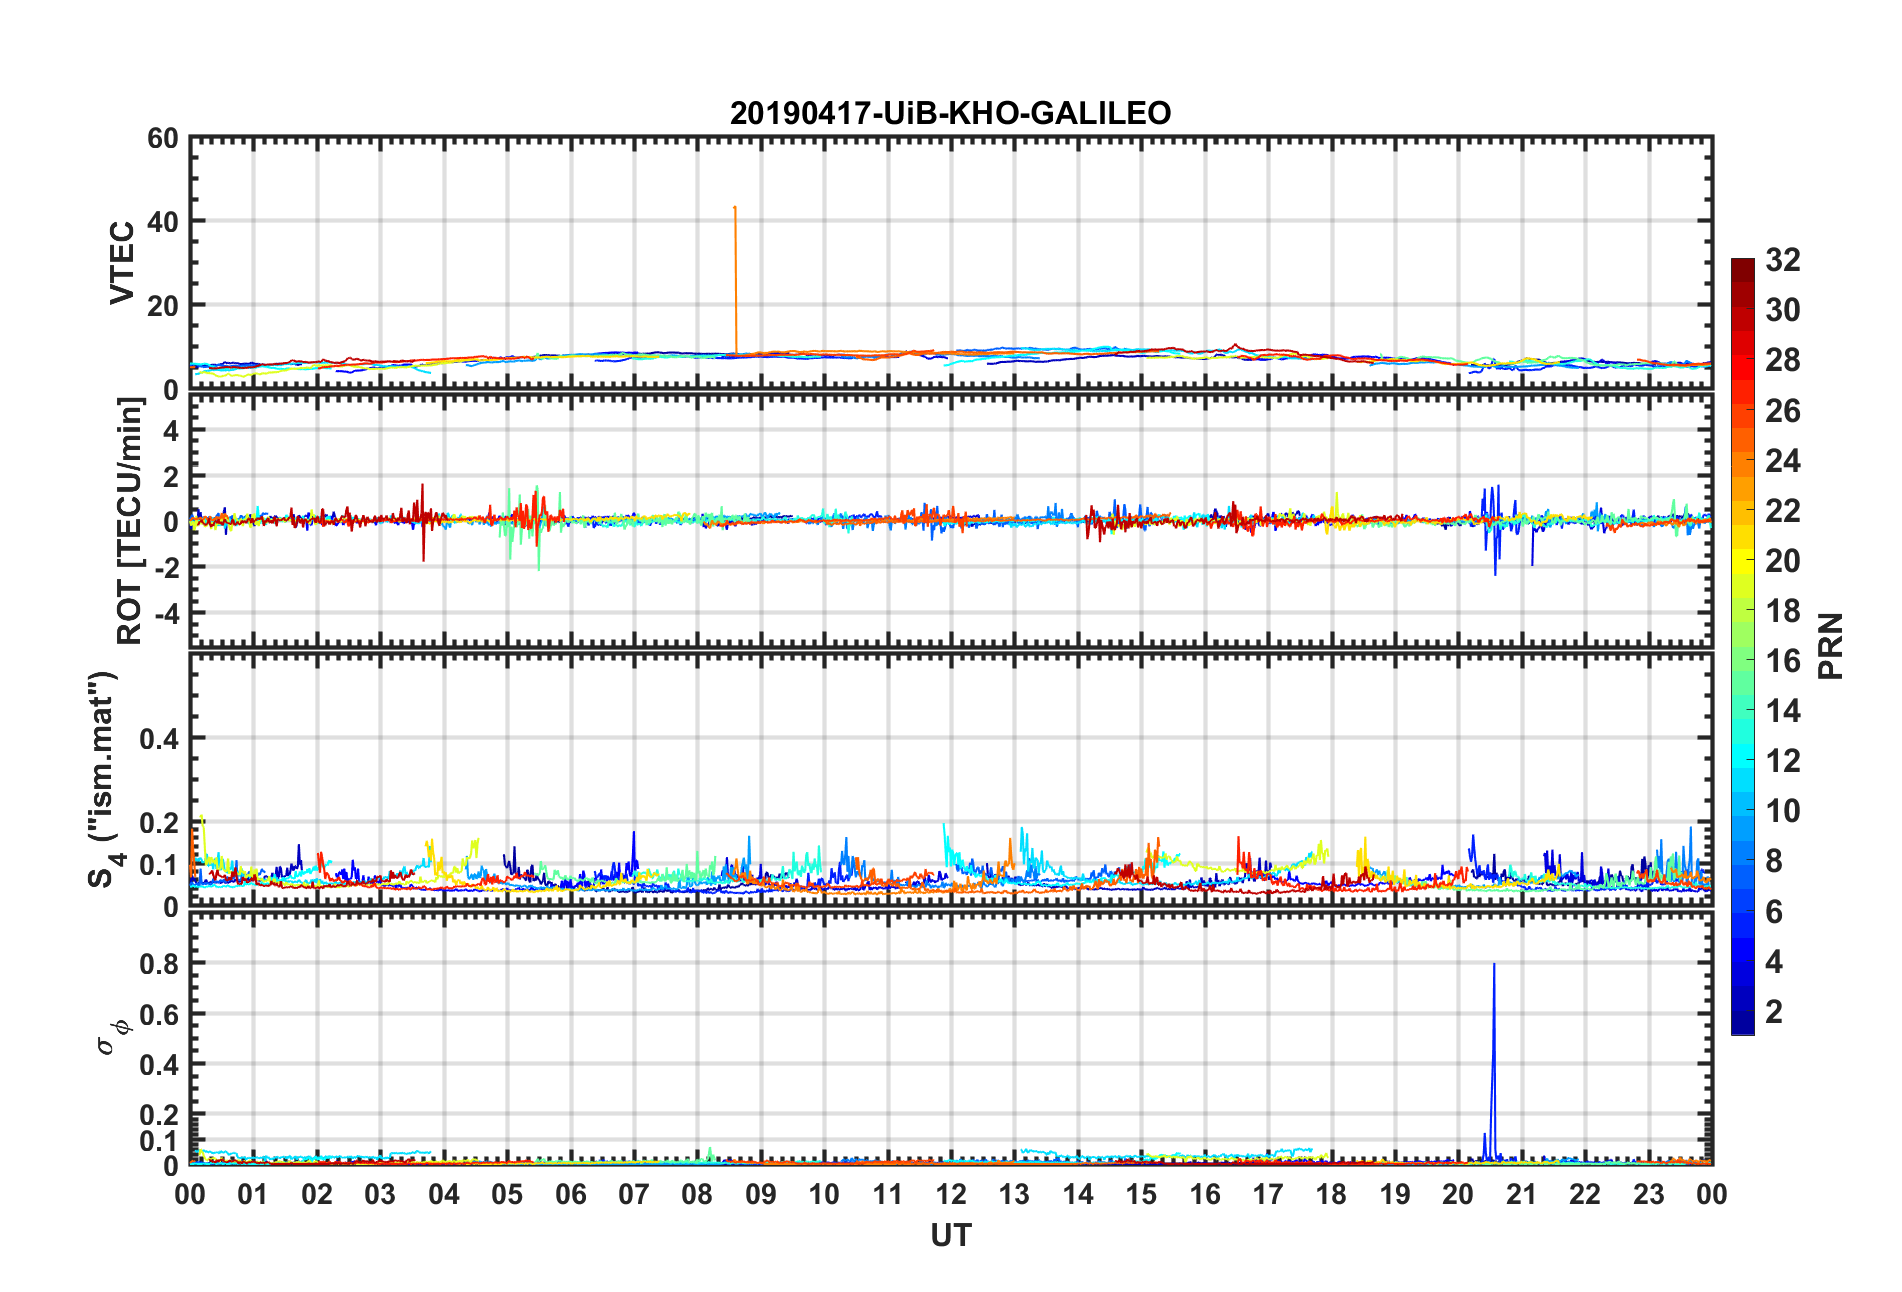1902x1292 pixels.
Task: Click VTEC axis tick label 40
Action: [x=162, y=222]
